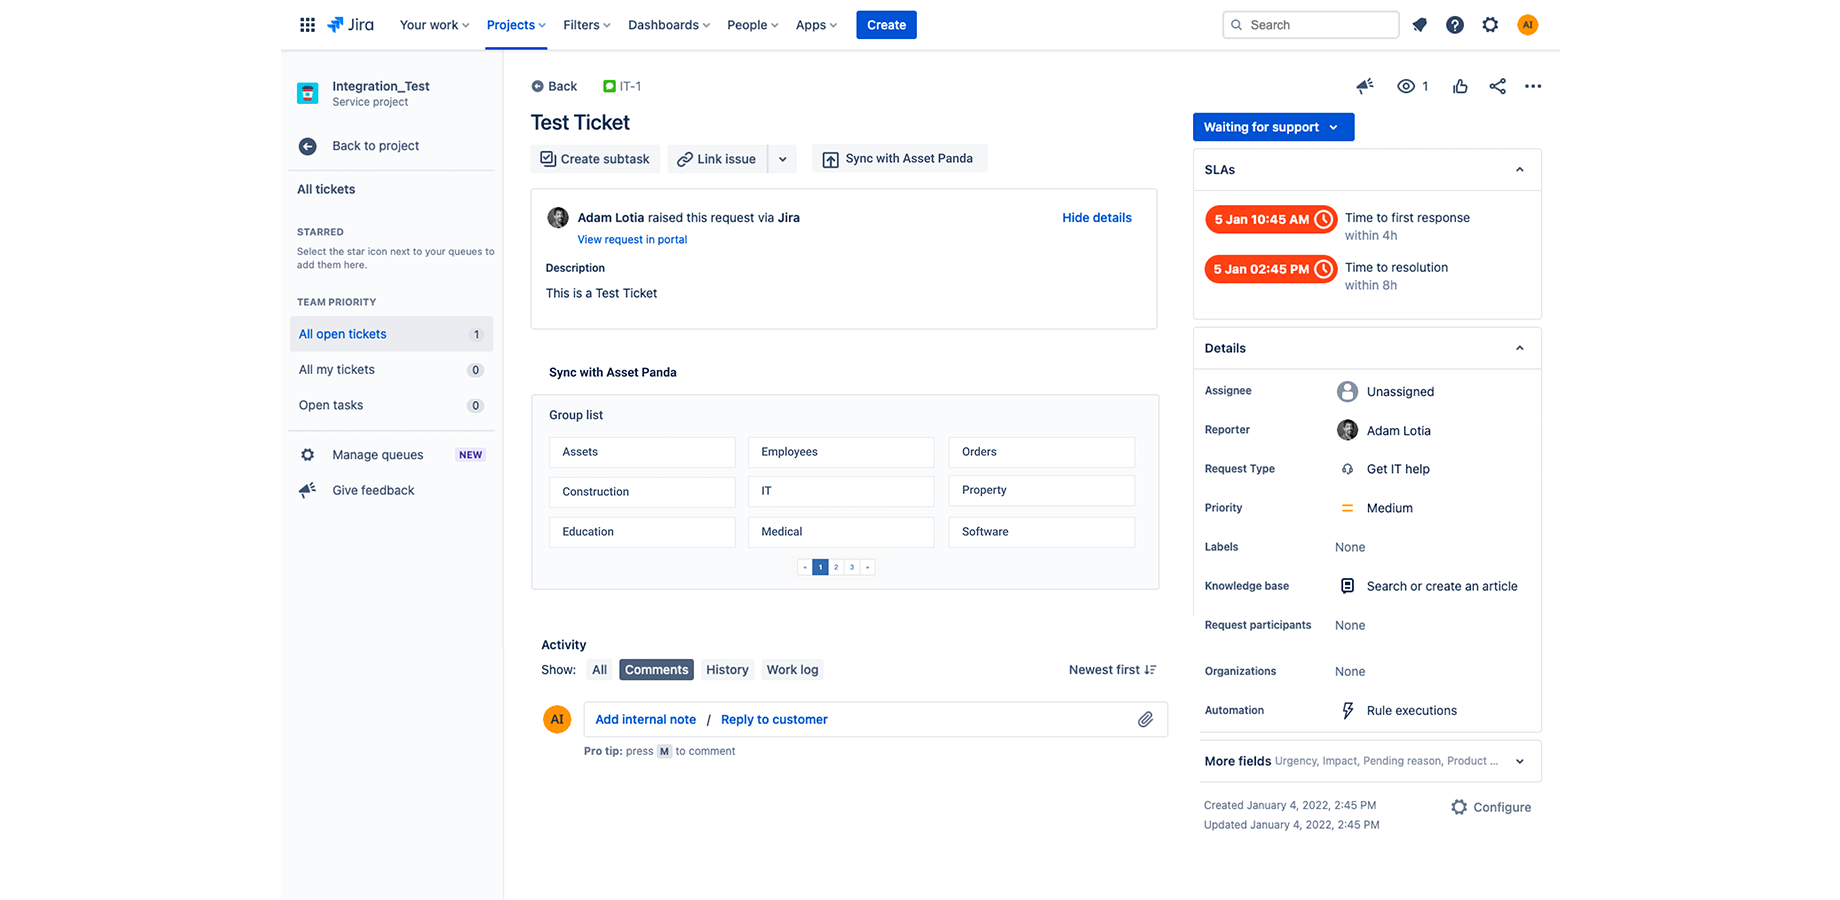Image resolution: width=1840 pixels, height=900 pixels.
Task: Click the blue Create button
Action: click(x=886, y=25)
